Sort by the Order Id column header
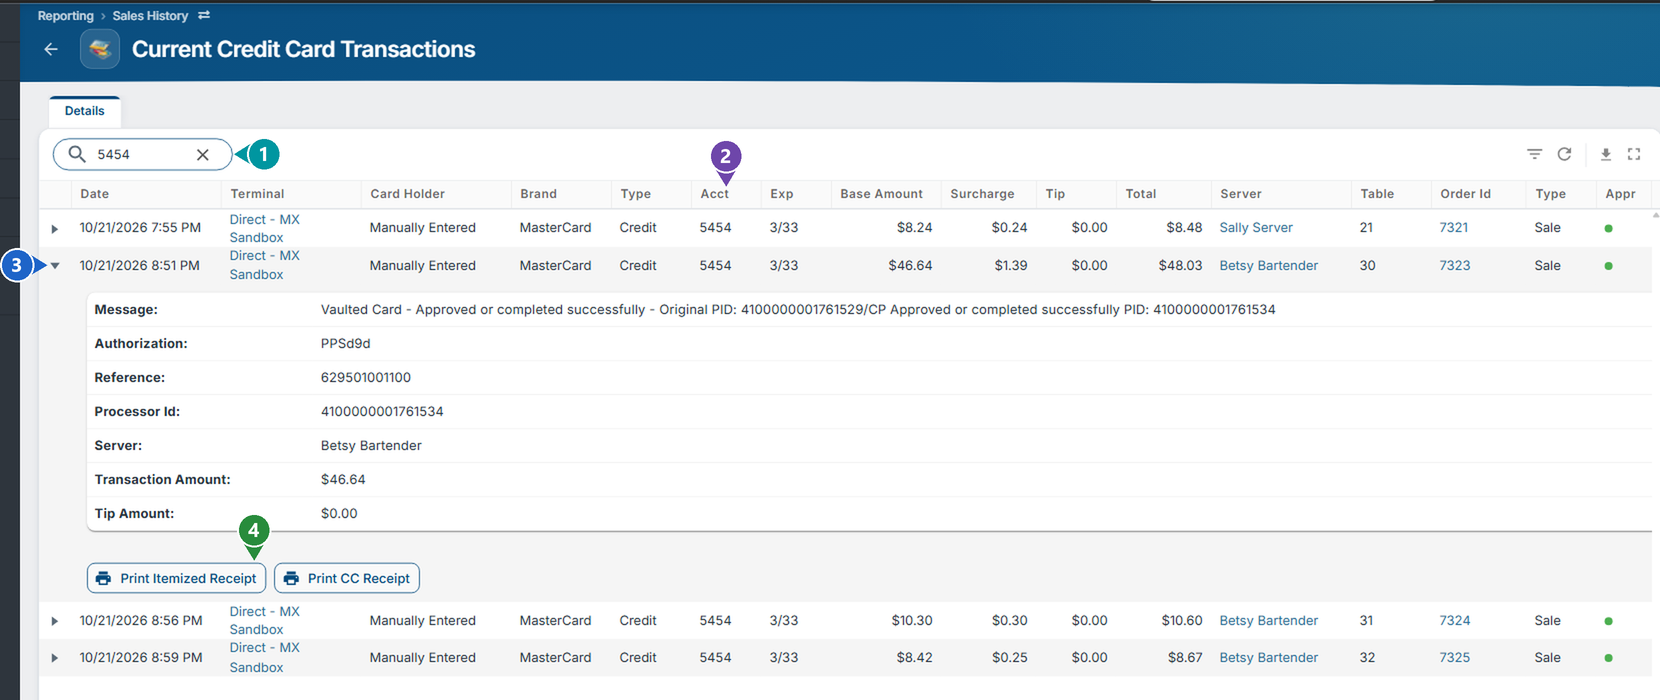 (1465, 194)
